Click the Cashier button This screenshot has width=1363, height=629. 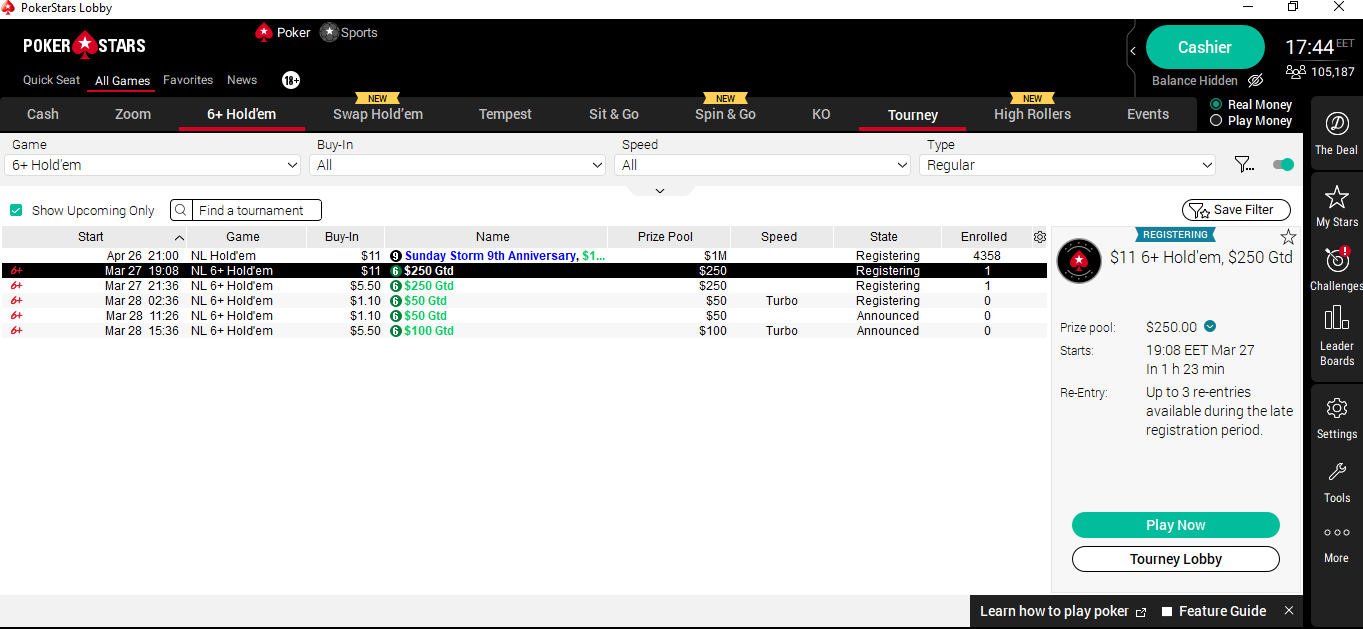[1205, 47]
